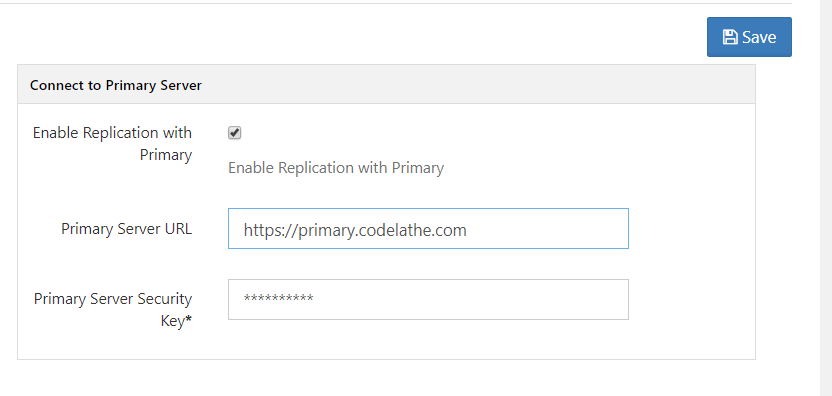
Task: Place cursor in the https://primary.codelathe.com text
Action: point(355,230)
